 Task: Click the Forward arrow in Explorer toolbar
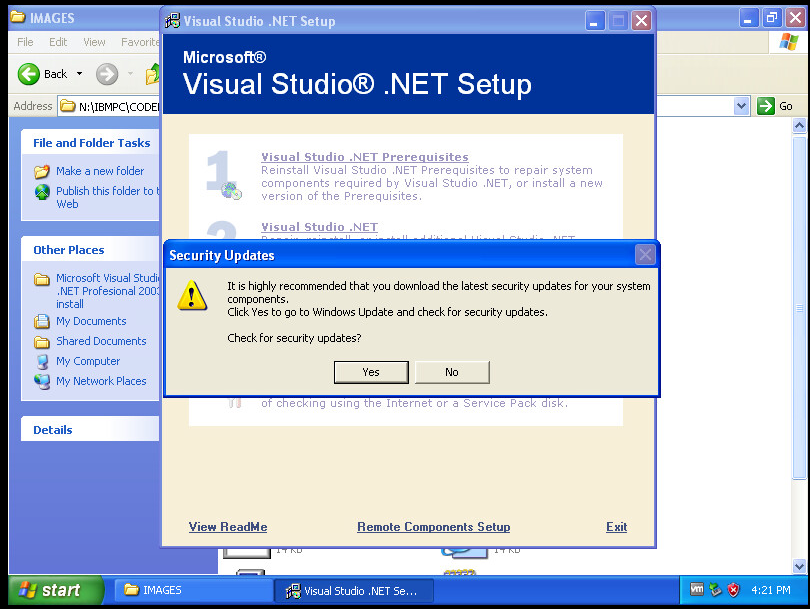107,74
